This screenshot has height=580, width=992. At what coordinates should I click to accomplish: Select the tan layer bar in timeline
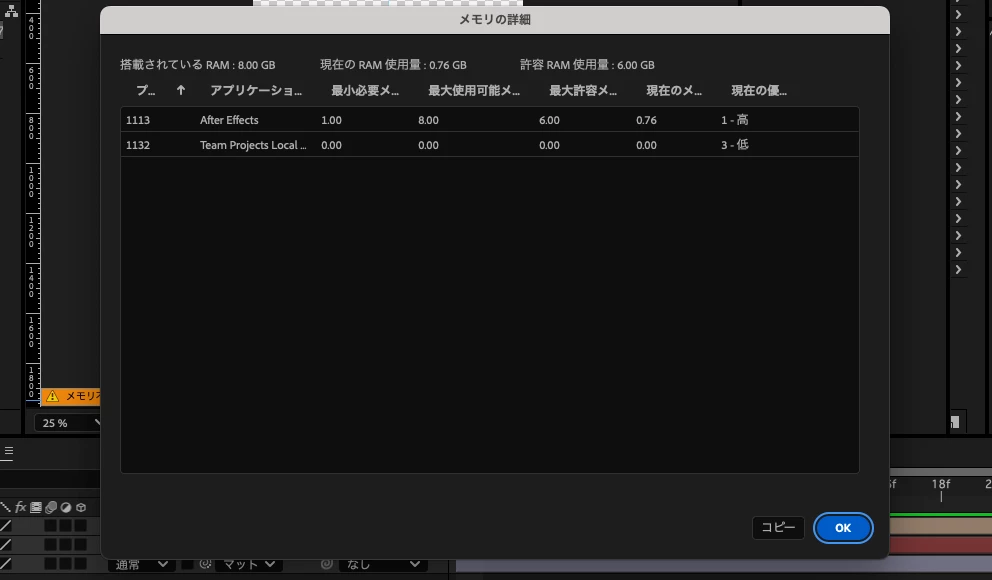[x=941, y=526]
